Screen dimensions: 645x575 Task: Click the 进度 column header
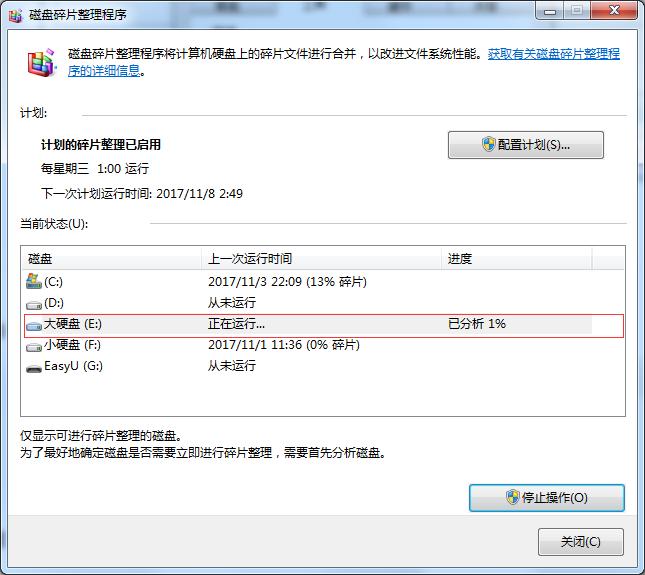[x=515, y=259]
